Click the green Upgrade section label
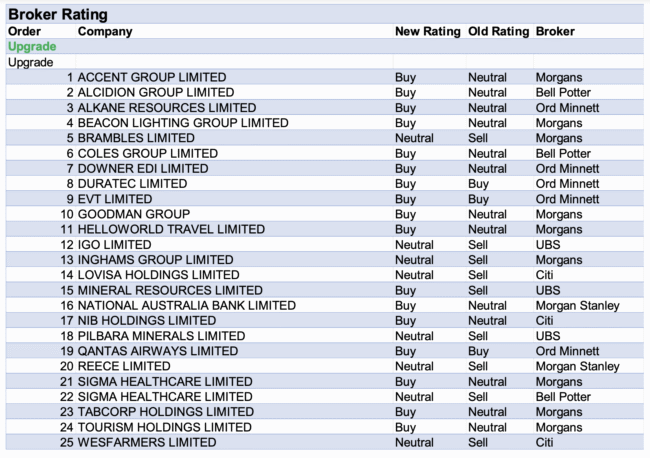This screenshot has width=650, height=458. point(32,47)
